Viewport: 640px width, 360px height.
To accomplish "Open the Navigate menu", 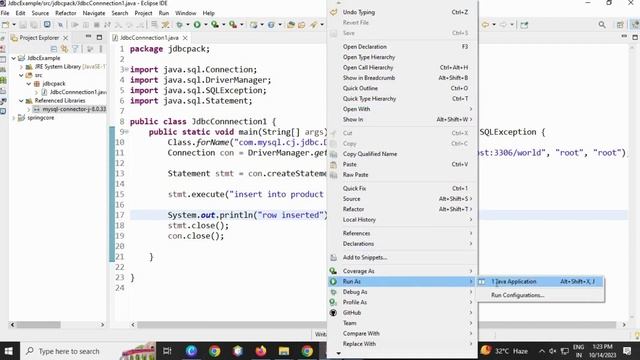I will pyautogui.click(x=94, y=13).
